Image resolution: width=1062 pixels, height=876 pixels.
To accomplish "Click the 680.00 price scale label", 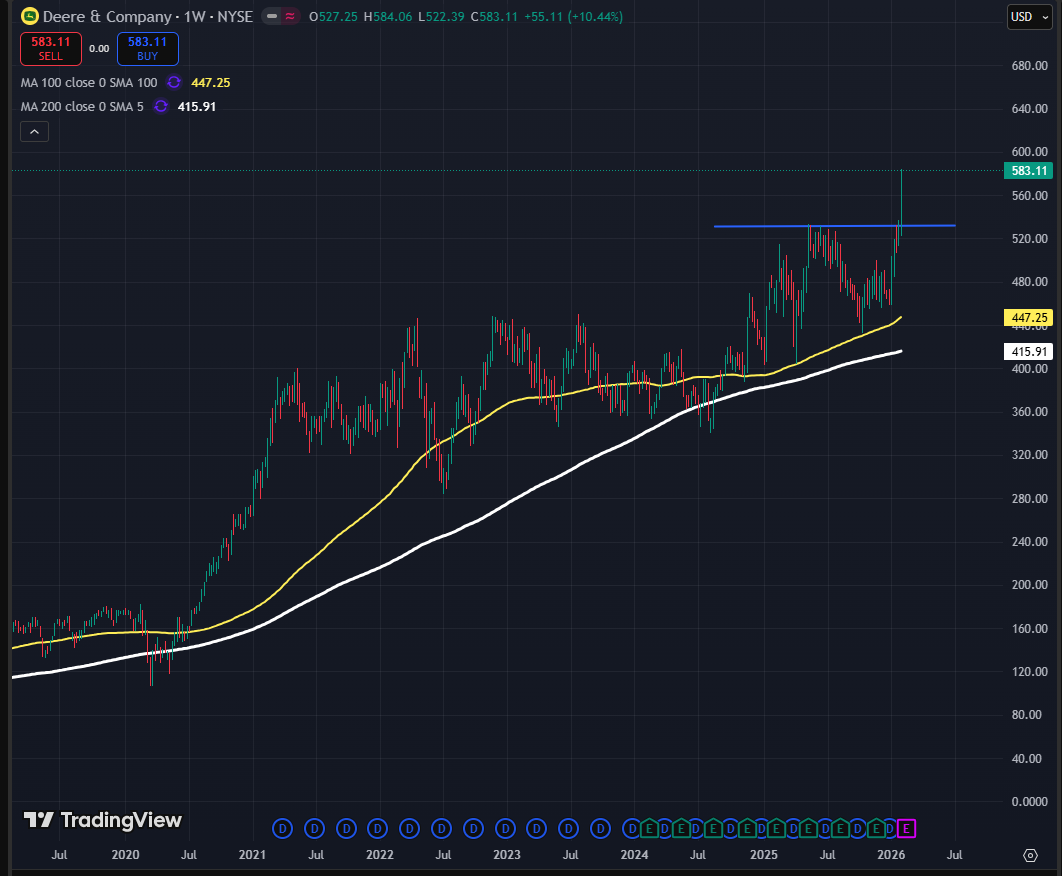I will pyautogui.click(x=1029, y=66).
